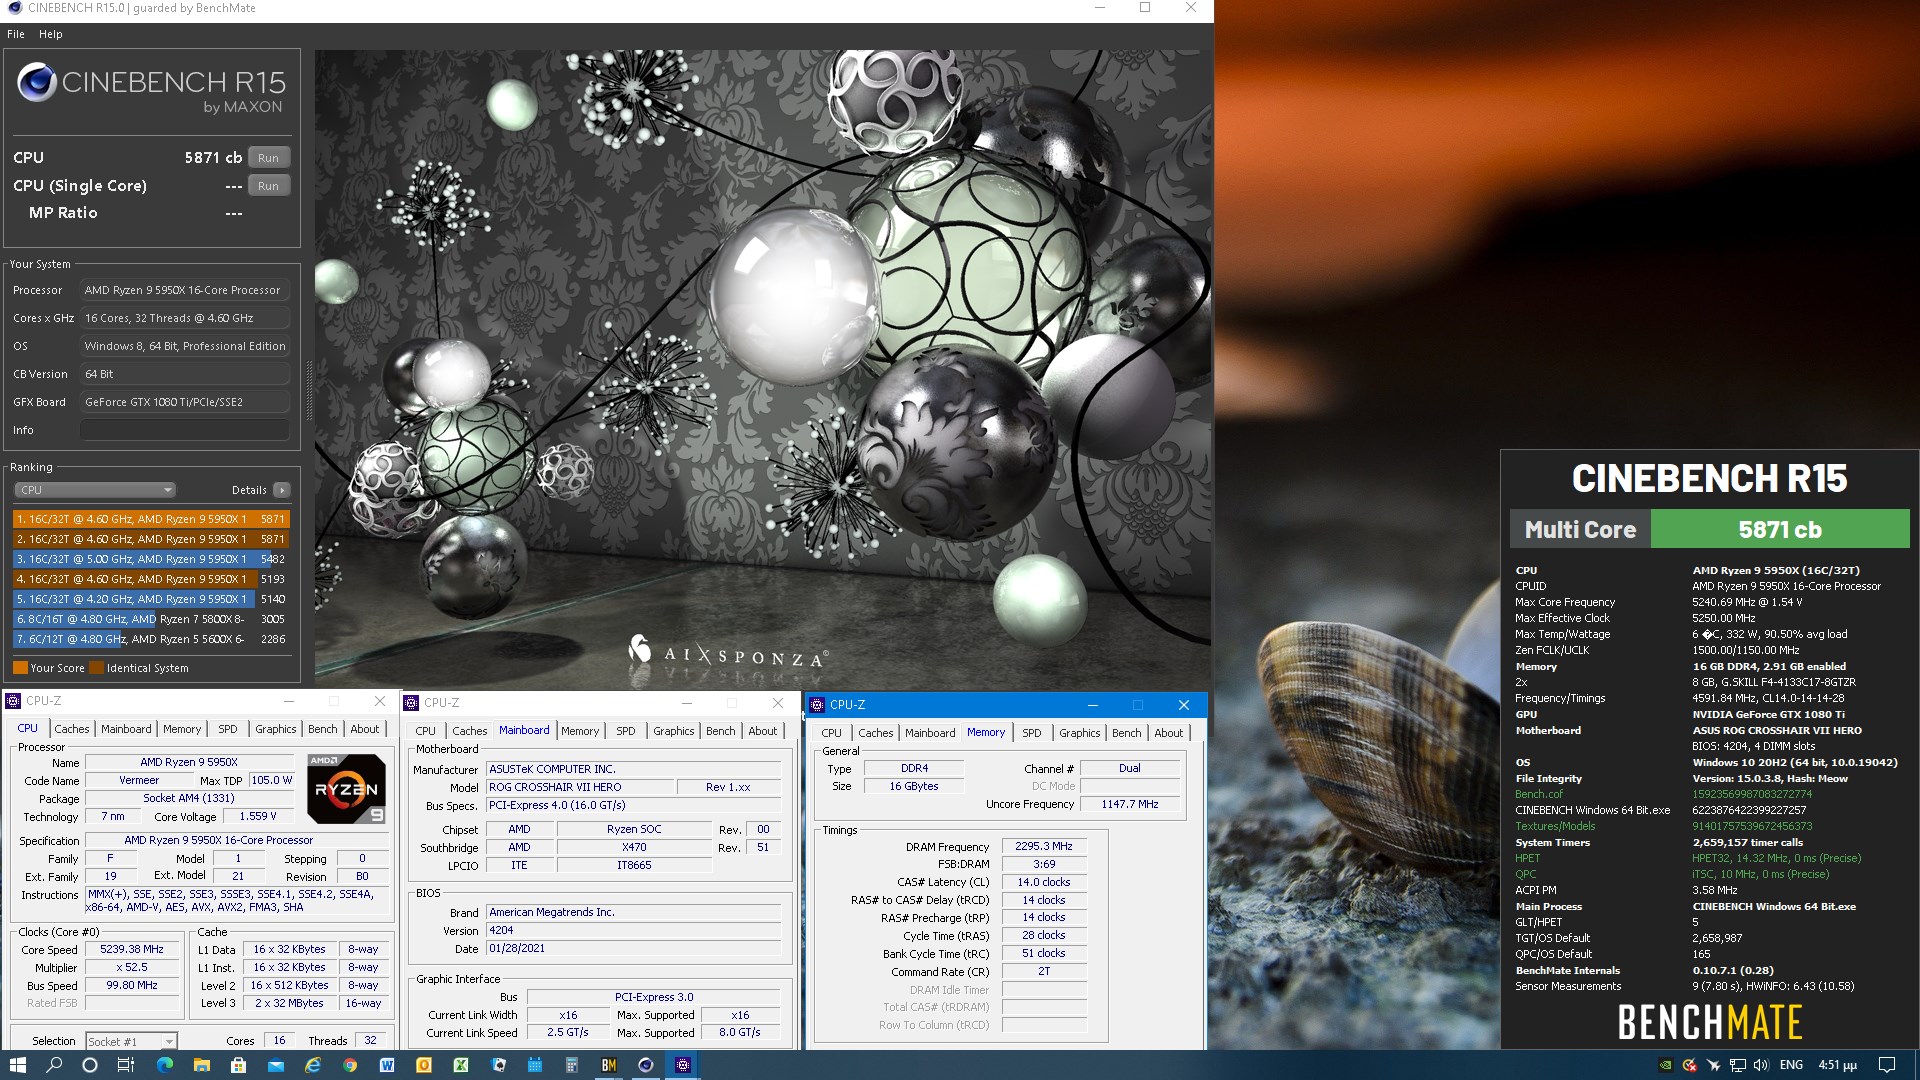
Task: Select ranking row 1 with 4.60 GHz
Action: click(x=151, y=519)
